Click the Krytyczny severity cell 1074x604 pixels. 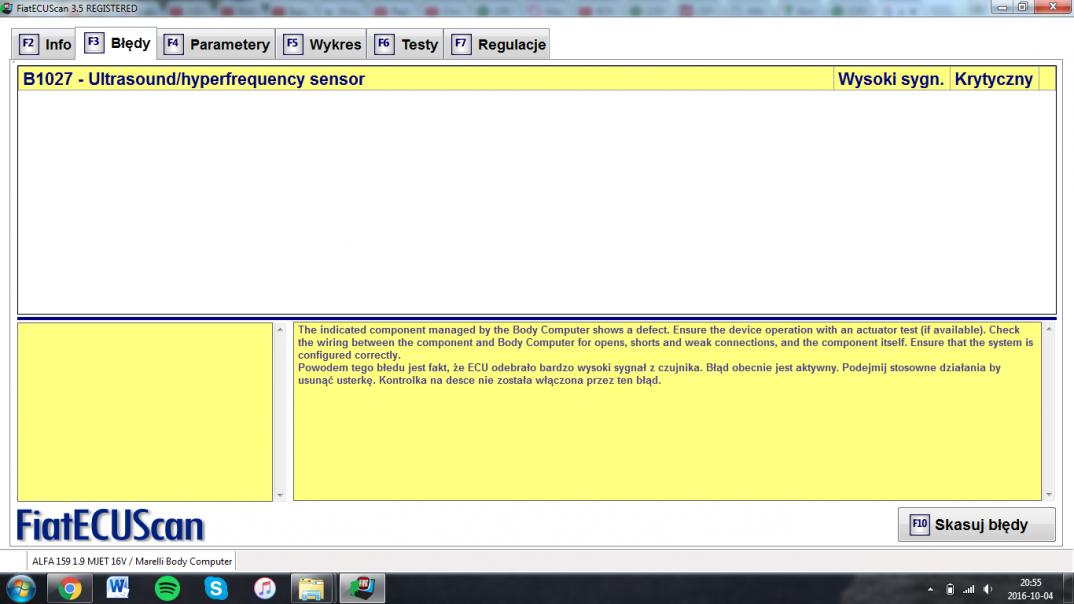993,79
